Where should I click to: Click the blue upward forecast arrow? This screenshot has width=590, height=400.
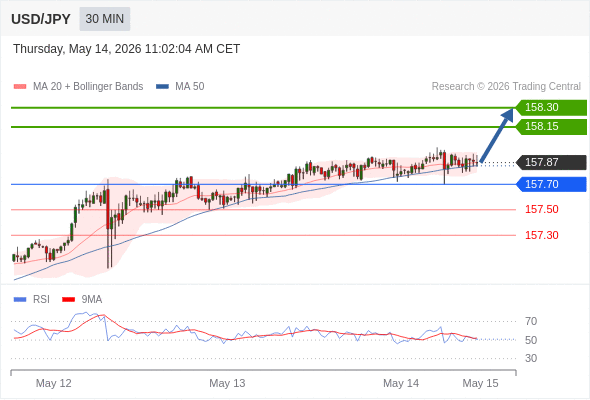497,135
